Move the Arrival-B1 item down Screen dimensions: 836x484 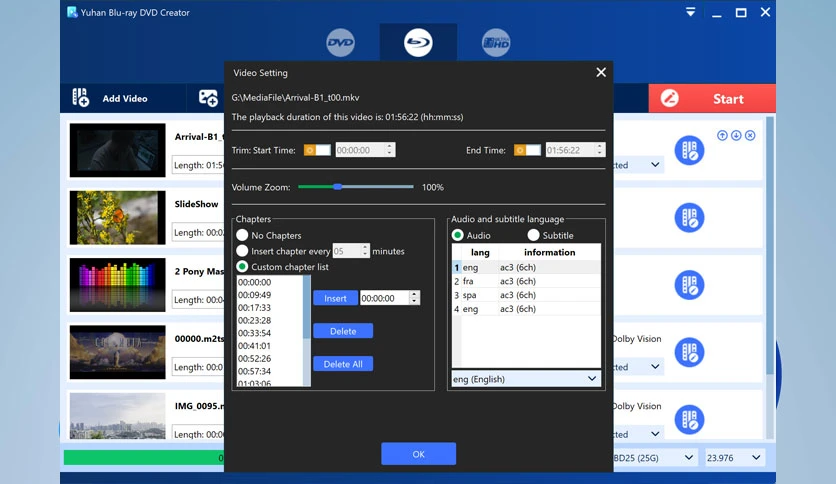pyautogui.click(x=736, y=135)
